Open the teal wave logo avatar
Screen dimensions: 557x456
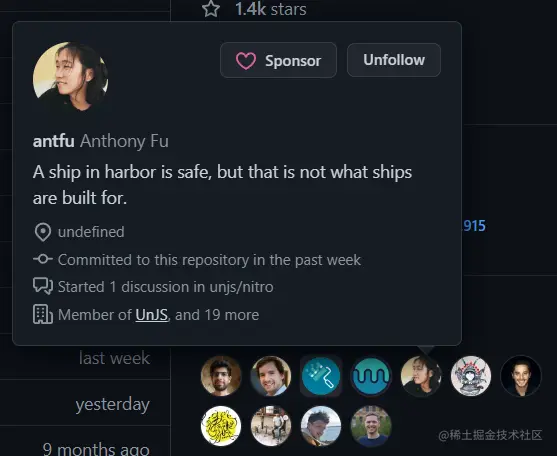pyautogui.click(x=371, y=376)
